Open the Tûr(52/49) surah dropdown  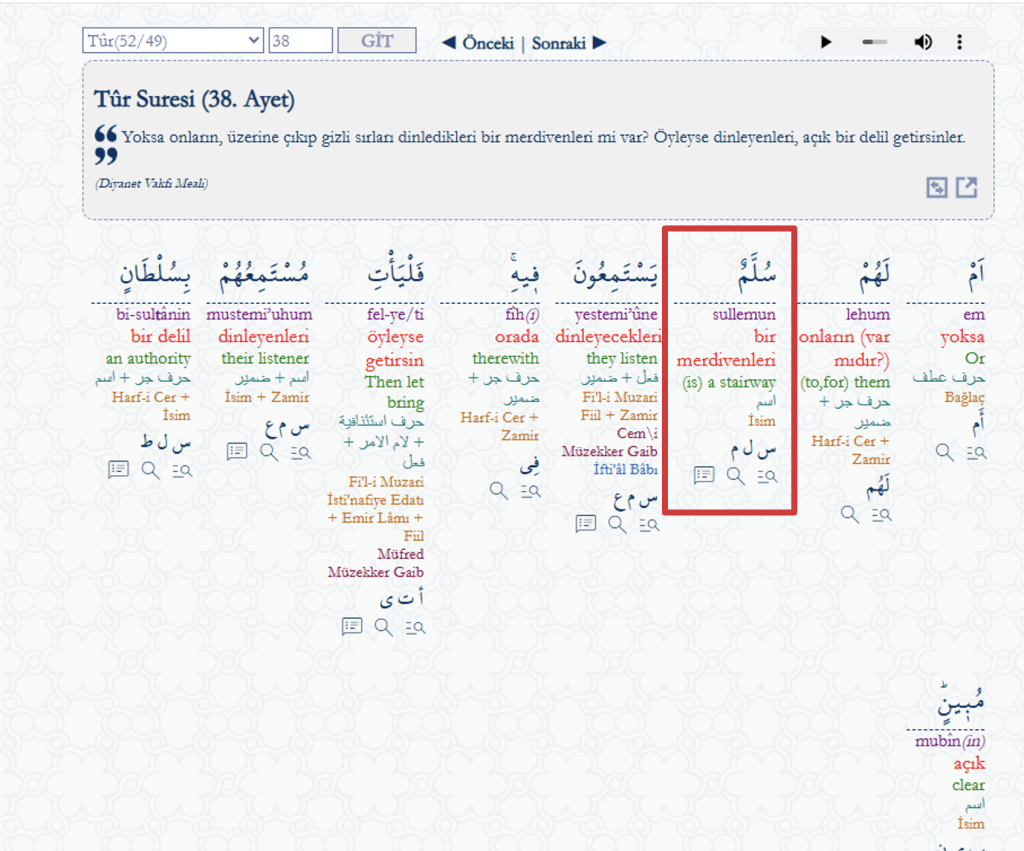click(173, 41)
